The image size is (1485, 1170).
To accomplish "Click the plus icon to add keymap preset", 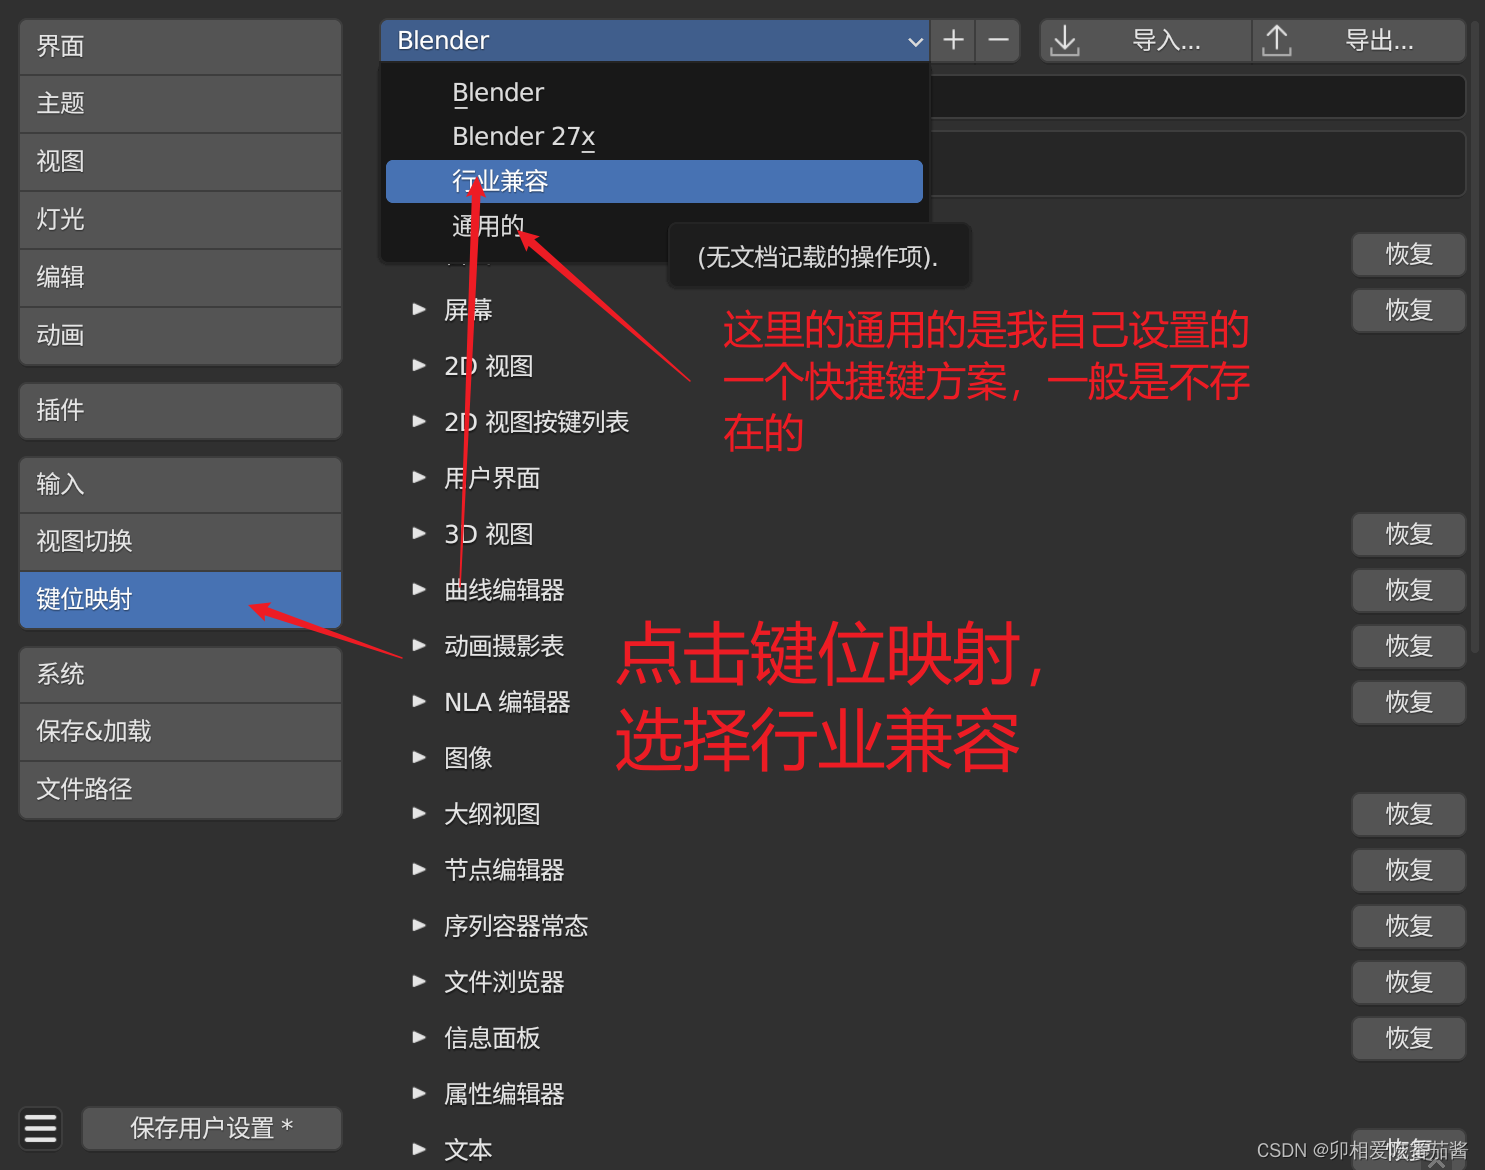I will click(x=953, y=40).
